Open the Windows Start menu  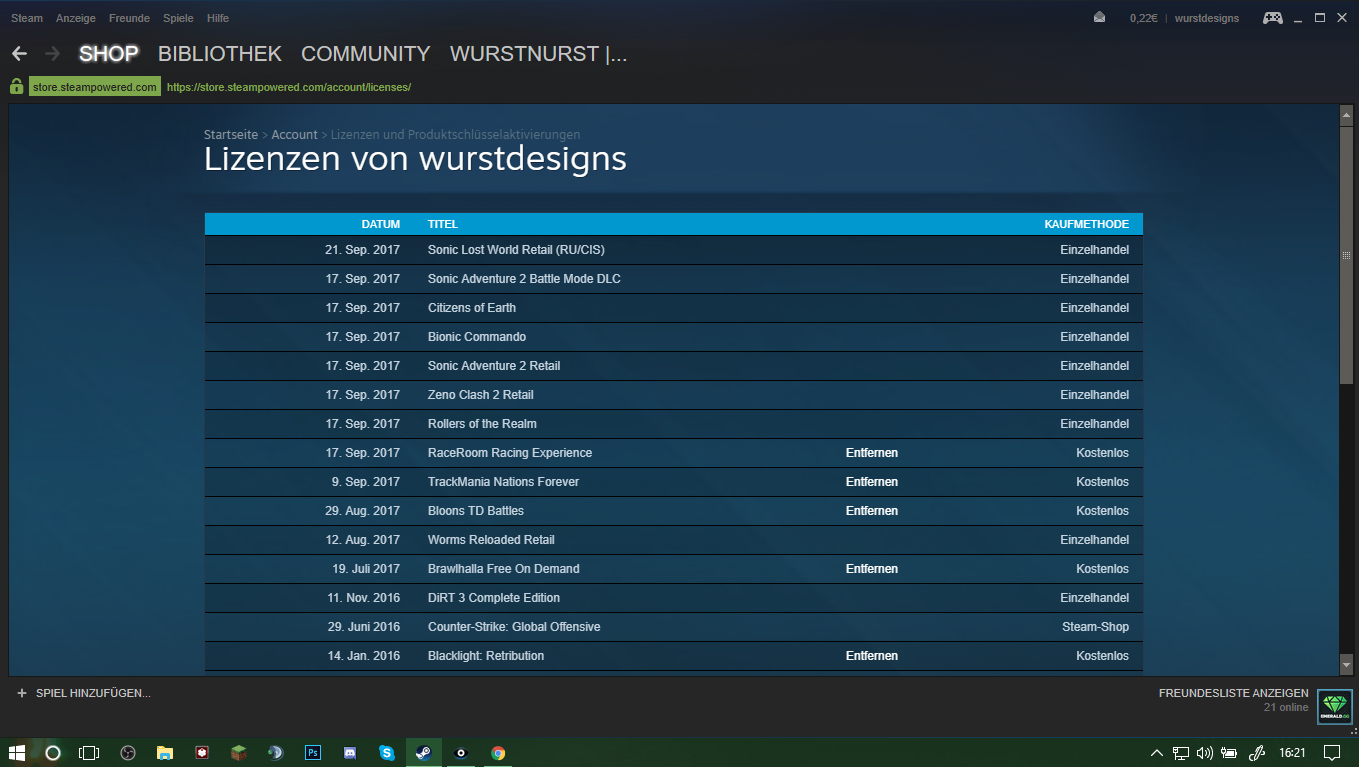pyautogui.click(x=17, y=752)
